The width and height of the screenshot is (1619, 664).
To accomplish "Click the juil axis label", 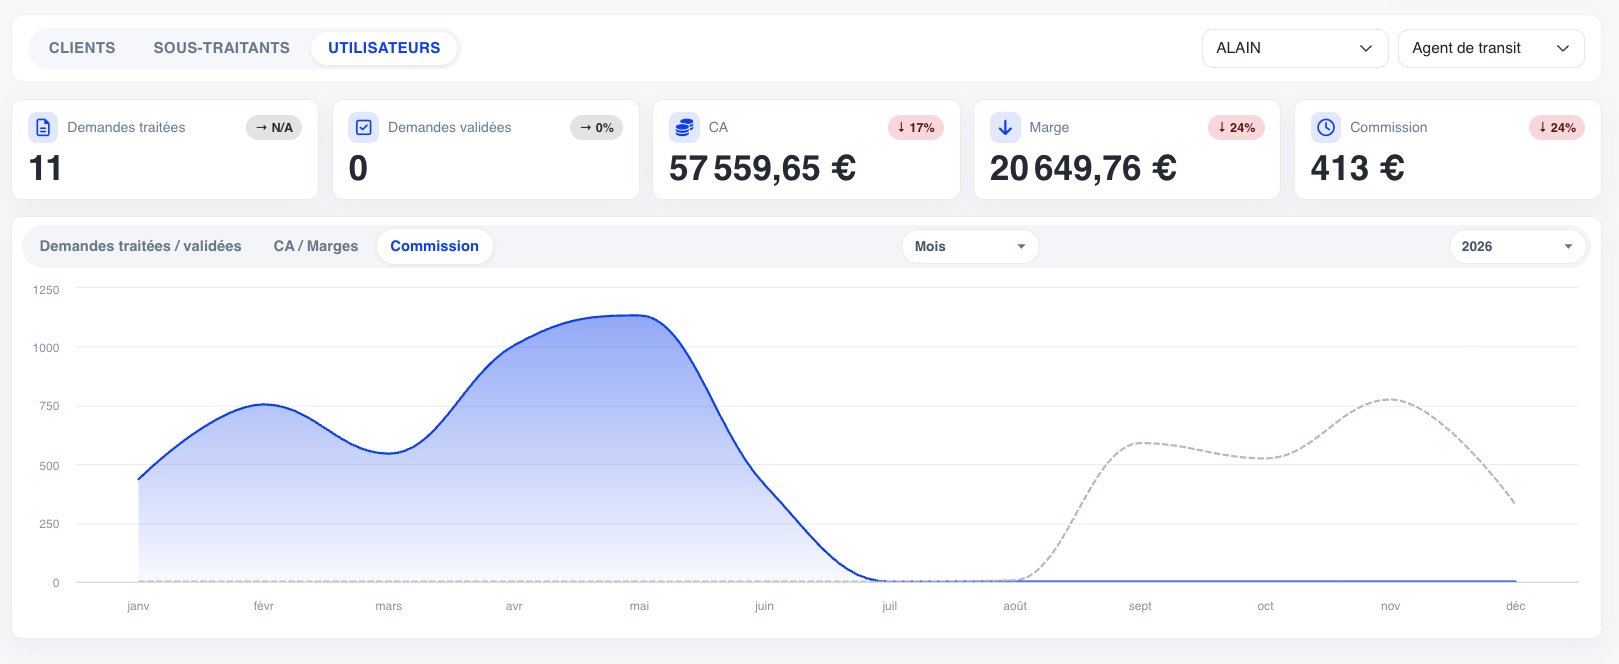I will point(890,606).
